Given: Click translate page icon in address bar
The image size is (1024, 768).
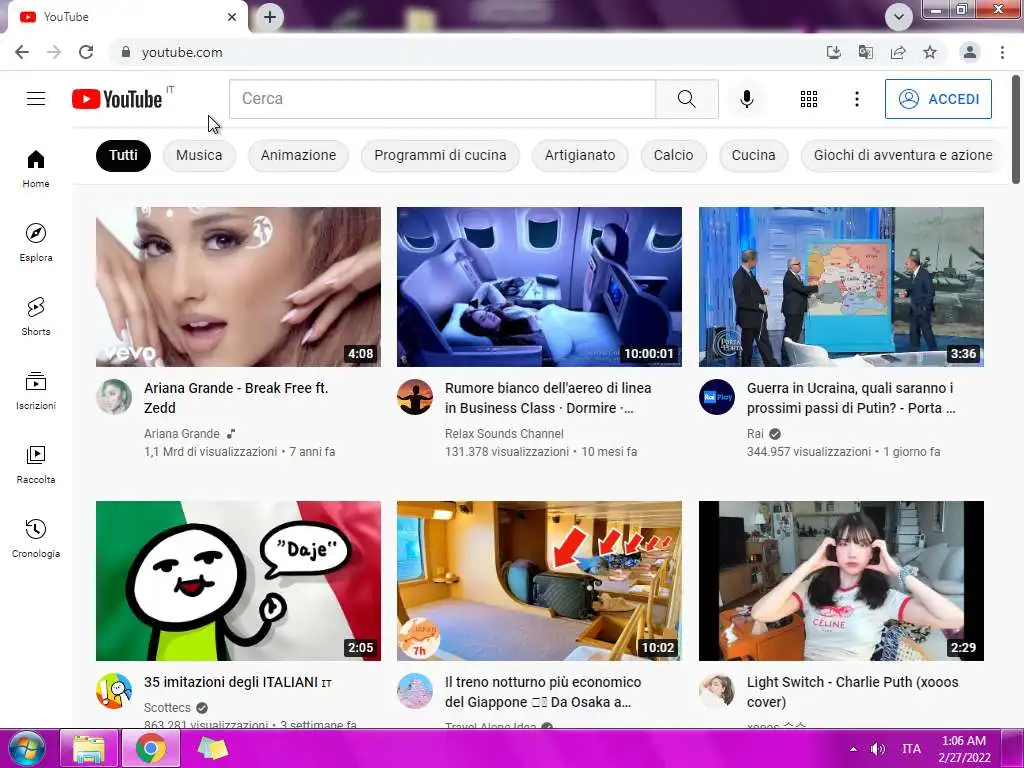Looking at the screenshot, I should pos(865,52).
